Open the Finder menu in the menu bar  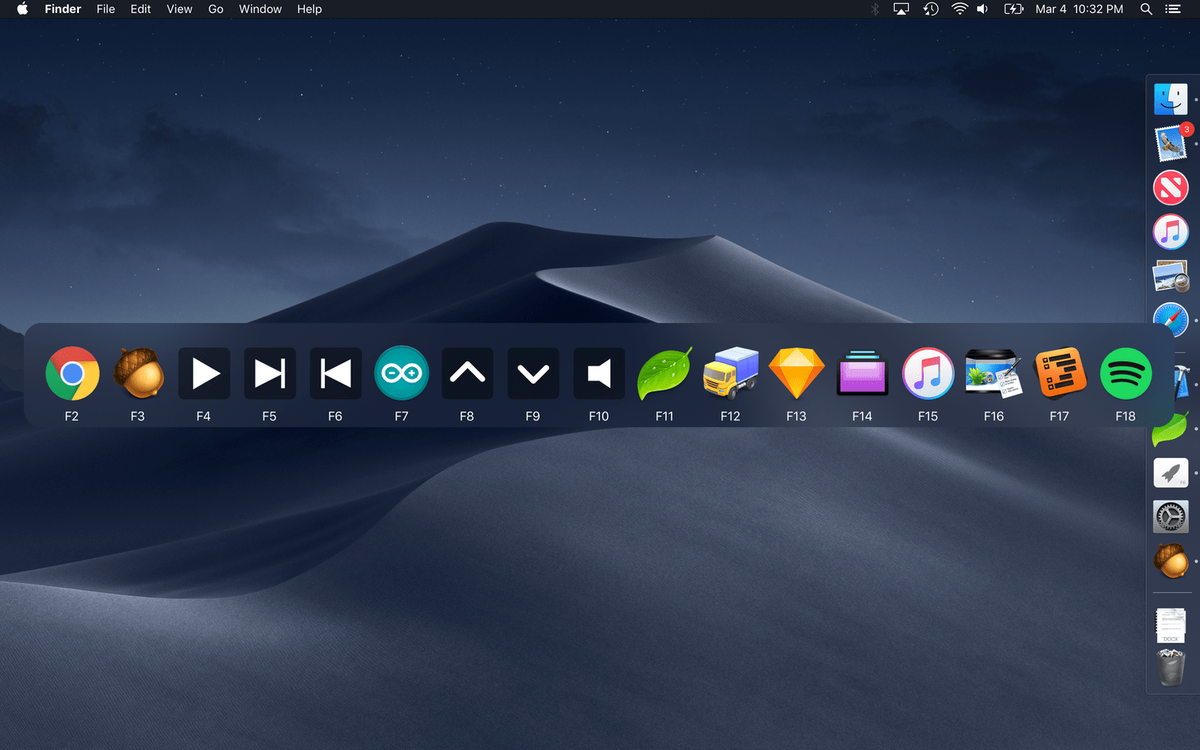(63, 9)
